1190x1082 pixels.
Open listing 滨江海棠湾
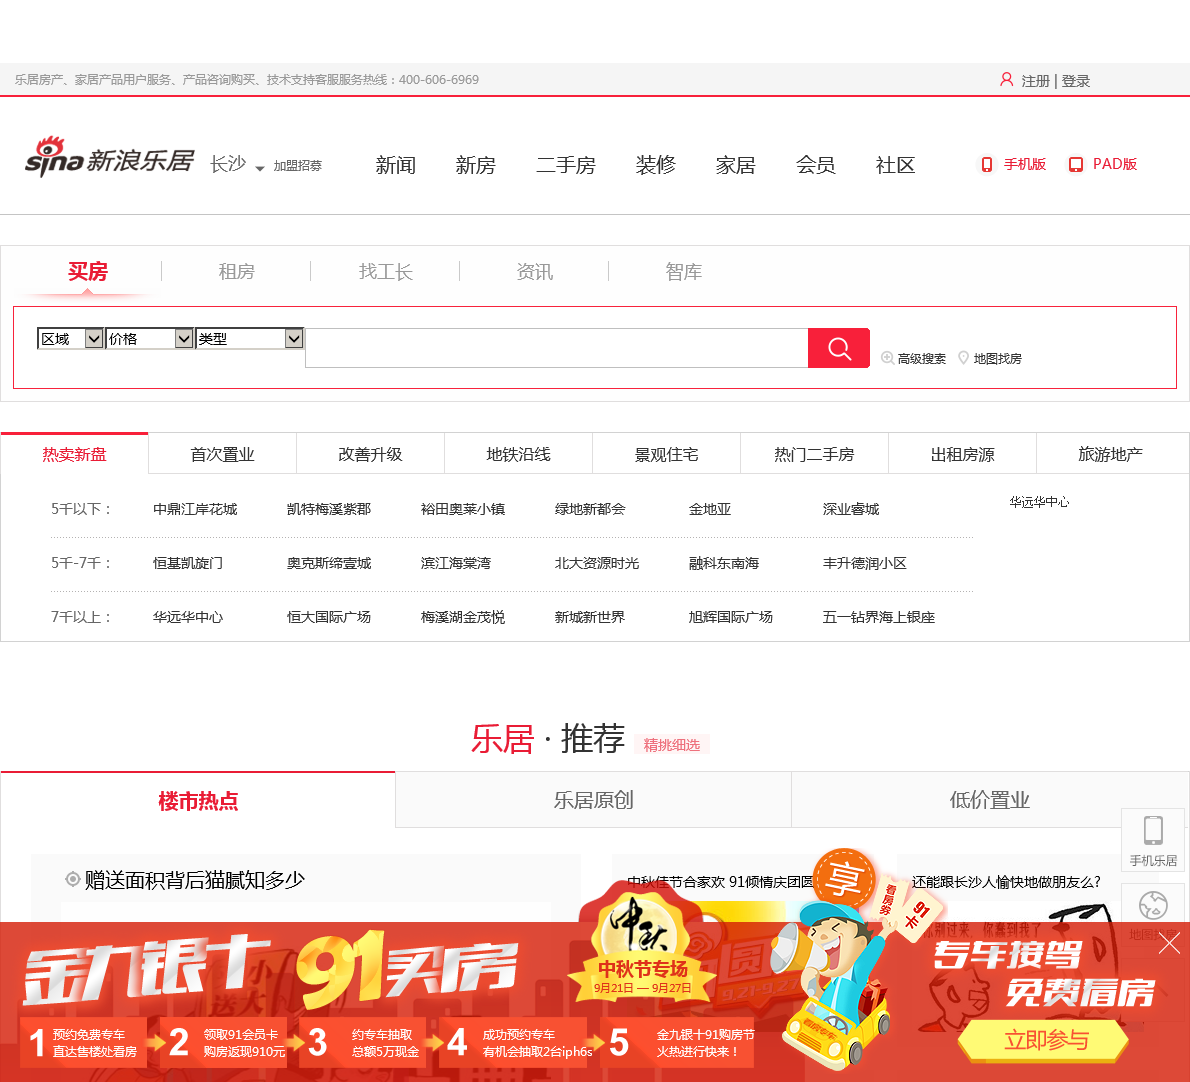(x=455, y=563)
